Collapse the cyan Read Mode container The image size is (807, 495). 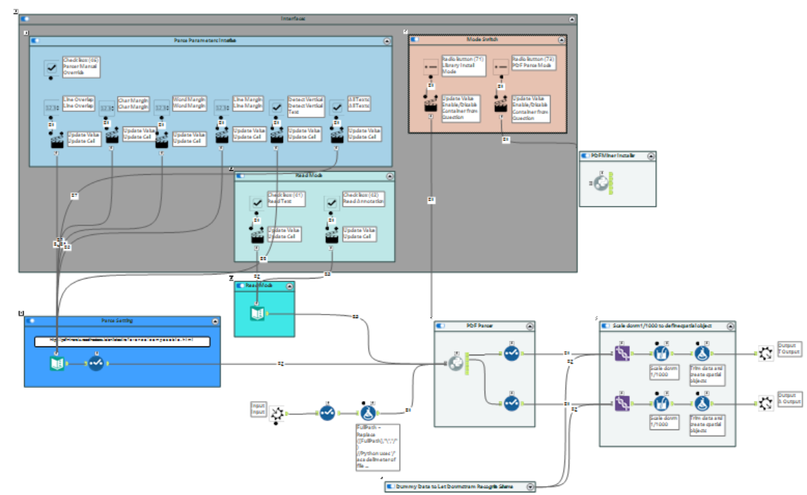click(290, 286)
